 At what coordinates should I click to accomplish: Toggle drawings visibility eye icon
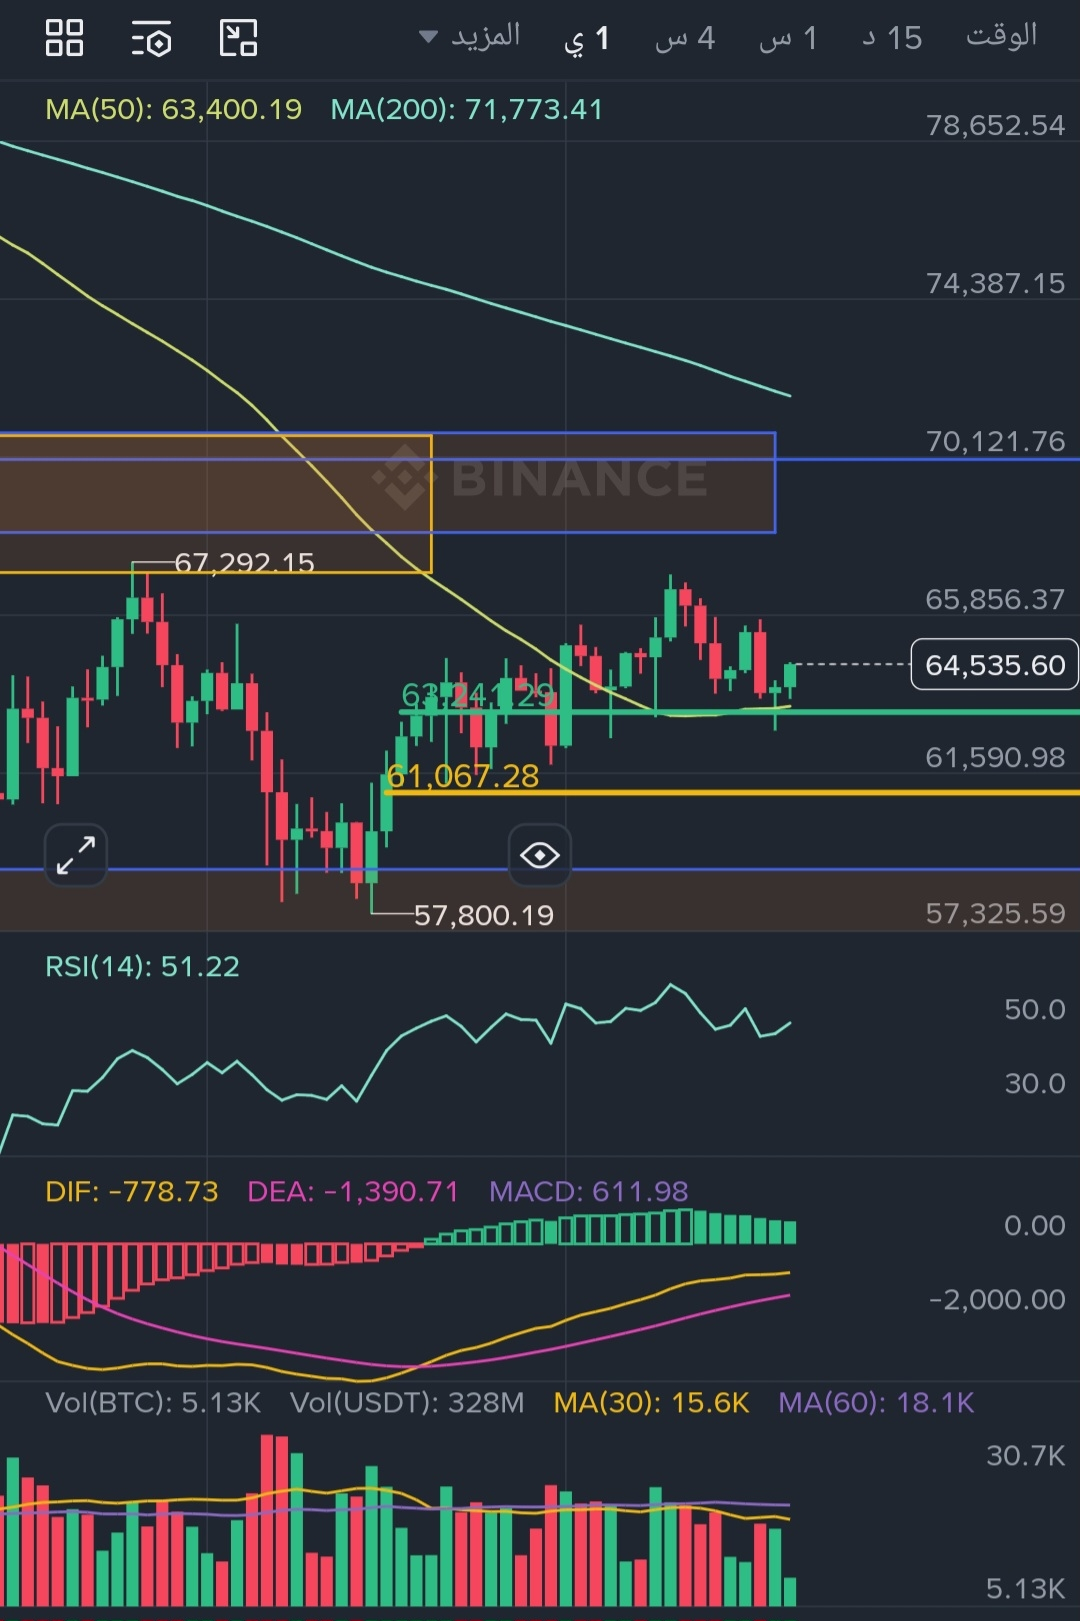tap(540, 855)
